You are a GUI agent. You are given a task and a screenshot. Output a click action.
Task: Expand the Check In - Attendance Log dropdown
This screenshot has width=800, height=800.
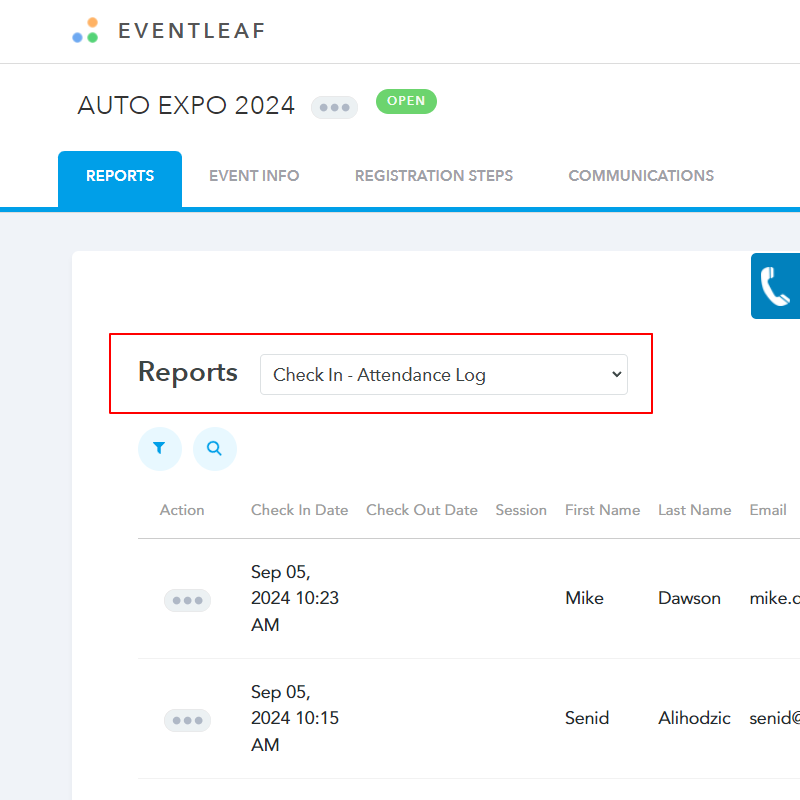[444, 374]
